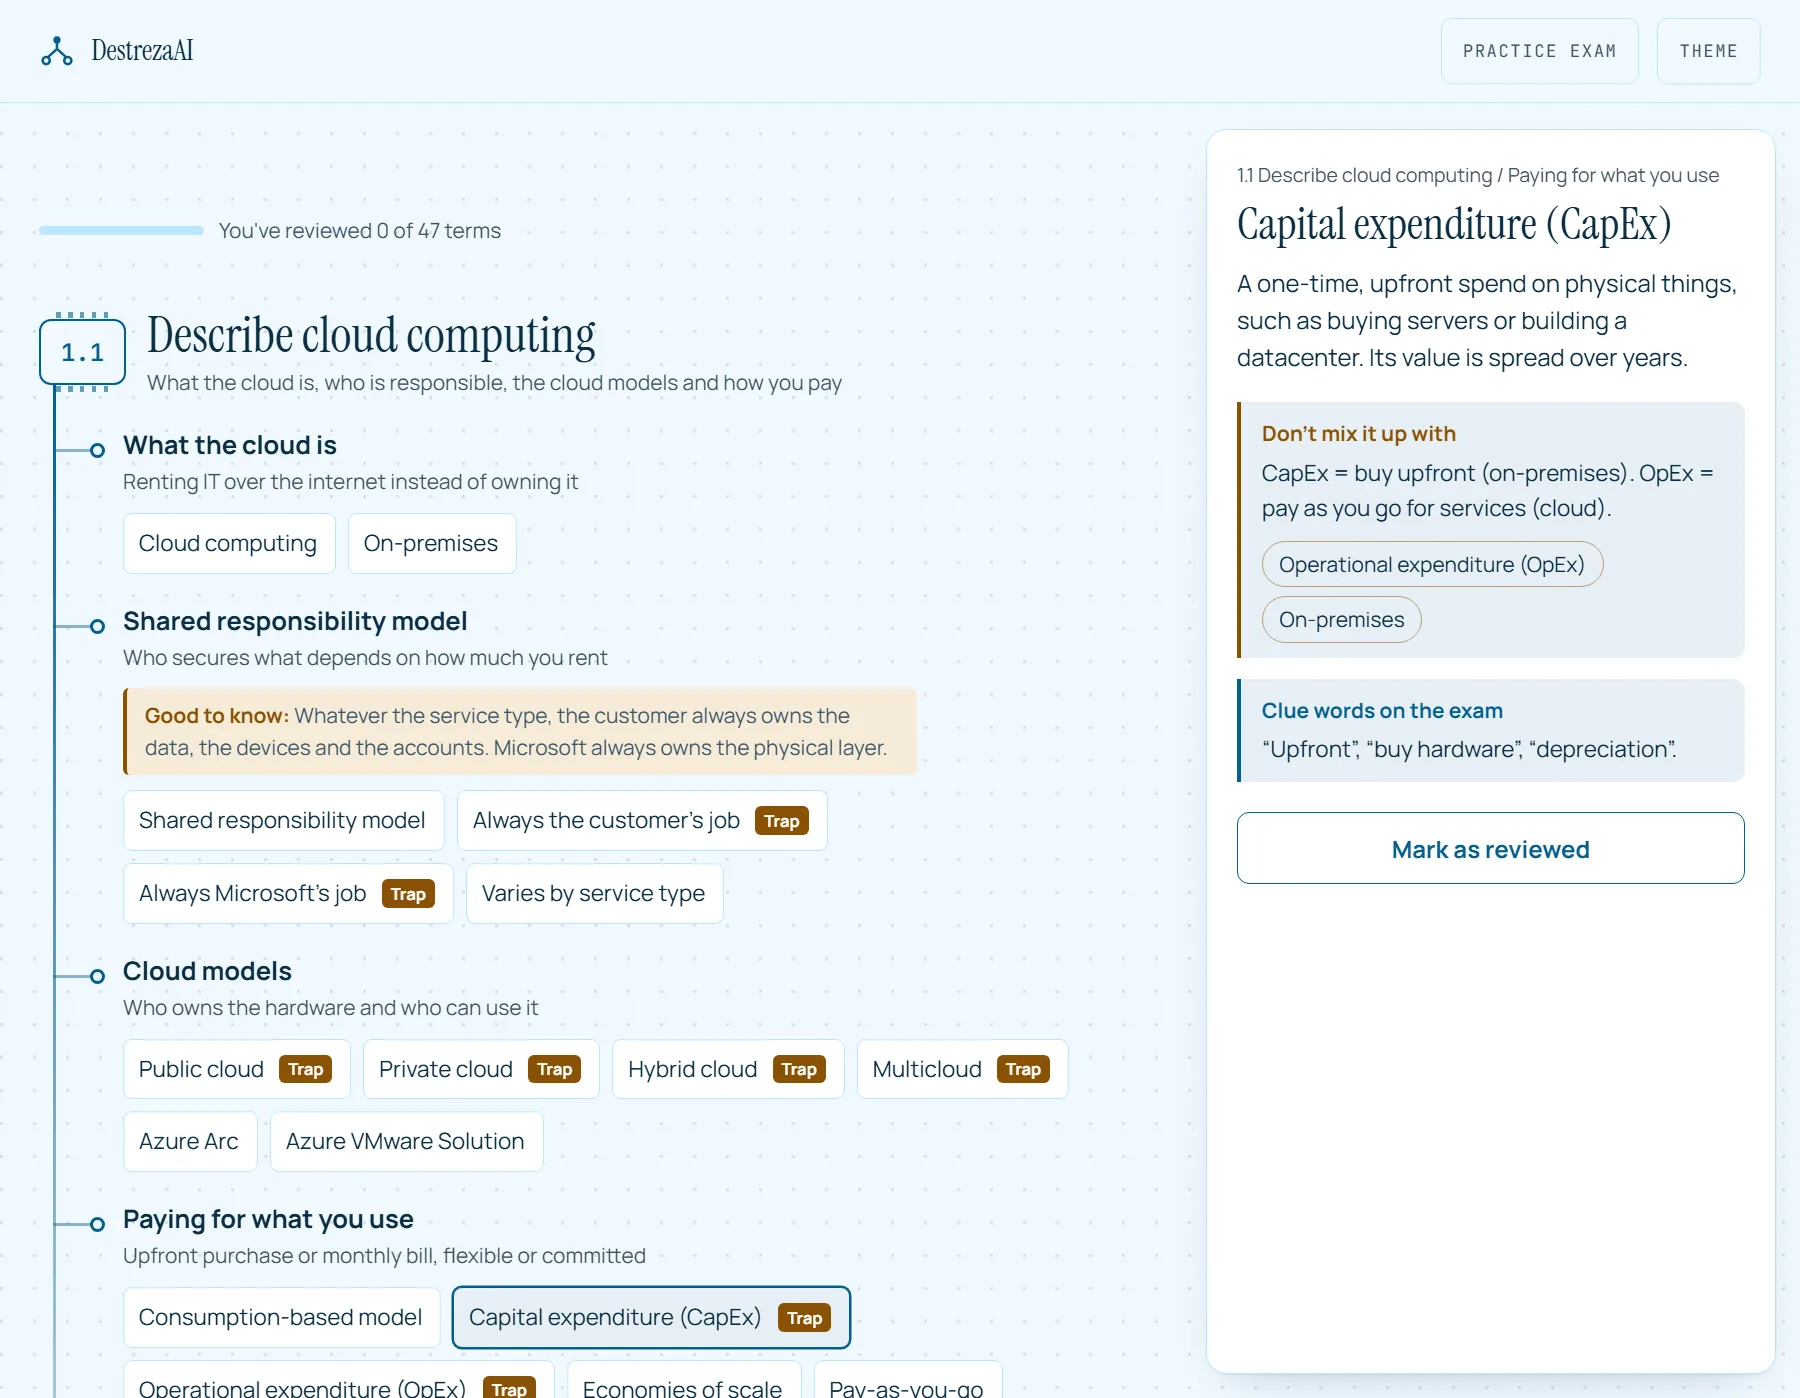Click the DestrezaAI brand name
The height and width of the screenshot is (1398, 1800).
click(x=142, y=51)
